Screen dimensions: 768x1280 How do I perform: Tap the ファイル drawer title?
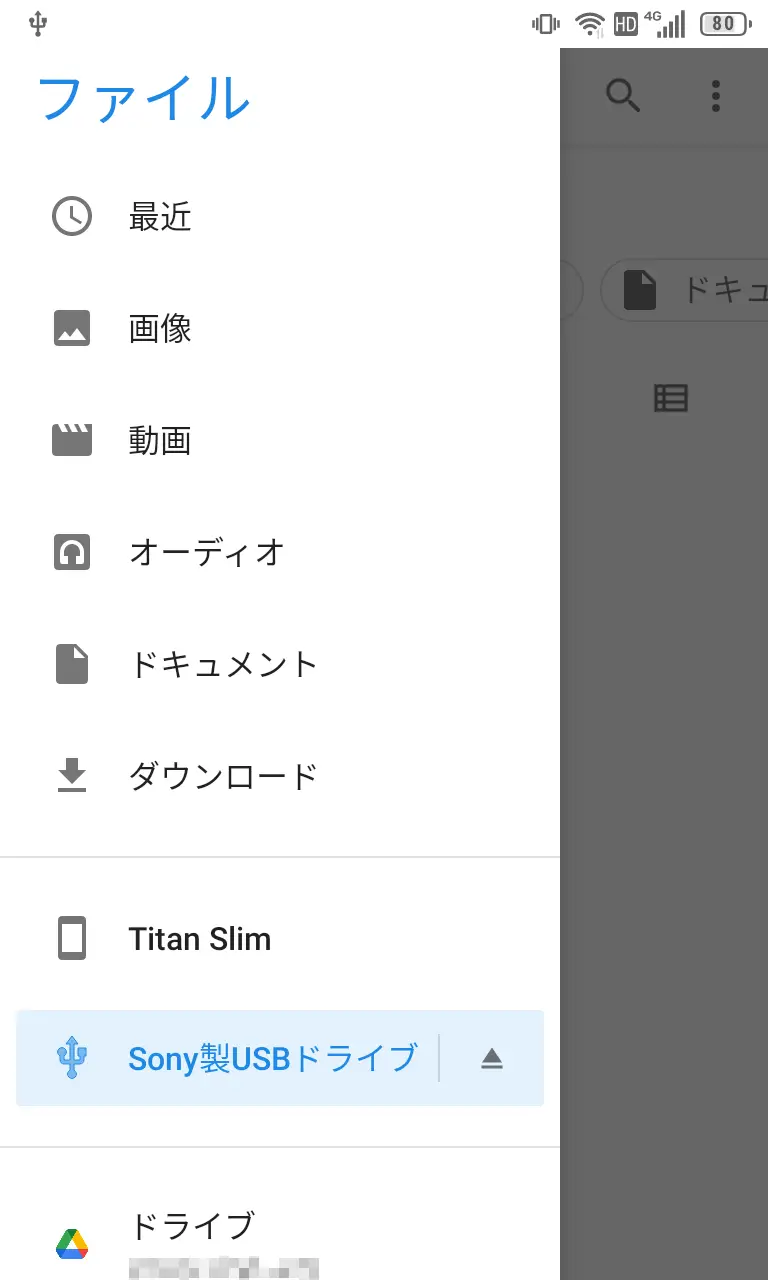pyautogui.click(x=143, y=98)
